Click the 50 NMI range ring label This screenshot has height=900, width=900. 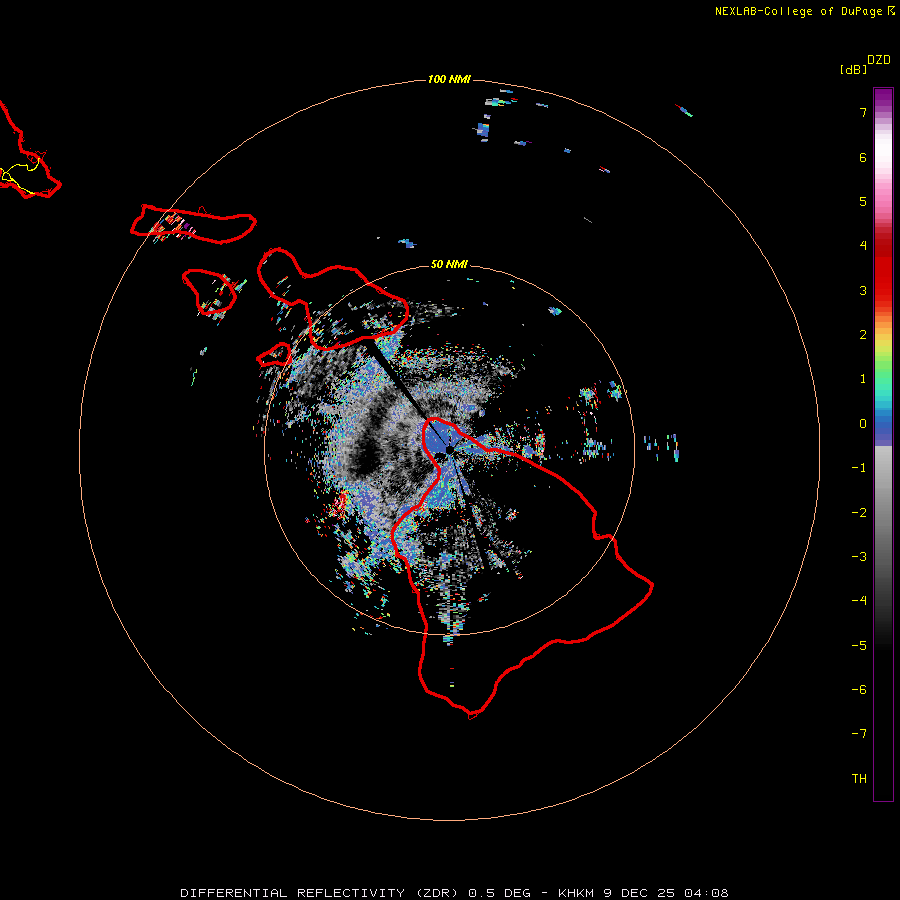(449, 264)
